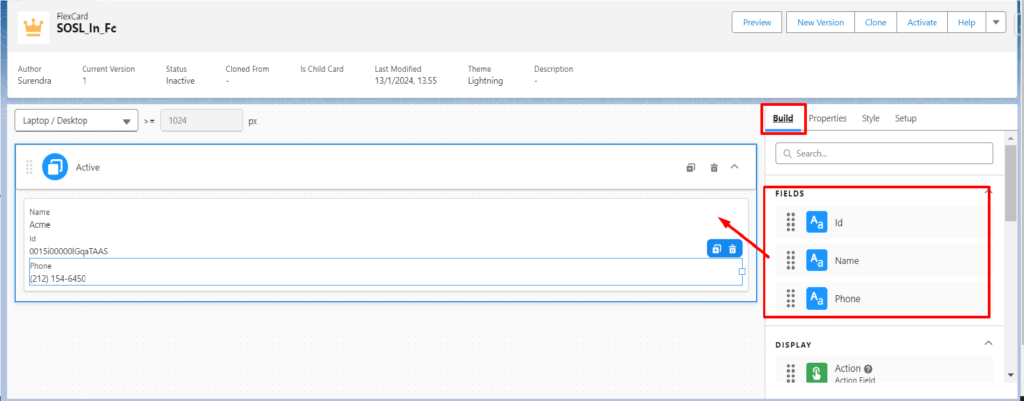Click the Phone label in FIELDS list
Viewport: 1024px width, 401px height.
[847, 298]
